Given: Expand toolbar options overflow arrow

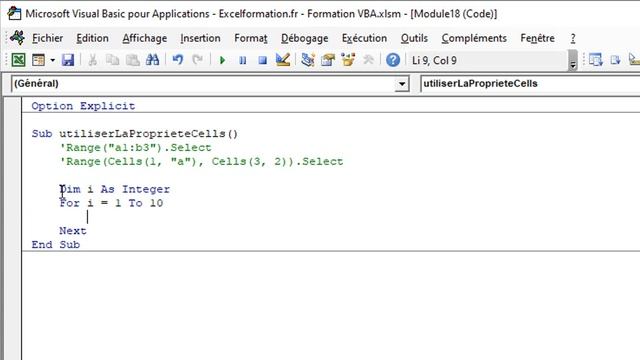Looking at the screenshot, I should (x=573, y=60).
